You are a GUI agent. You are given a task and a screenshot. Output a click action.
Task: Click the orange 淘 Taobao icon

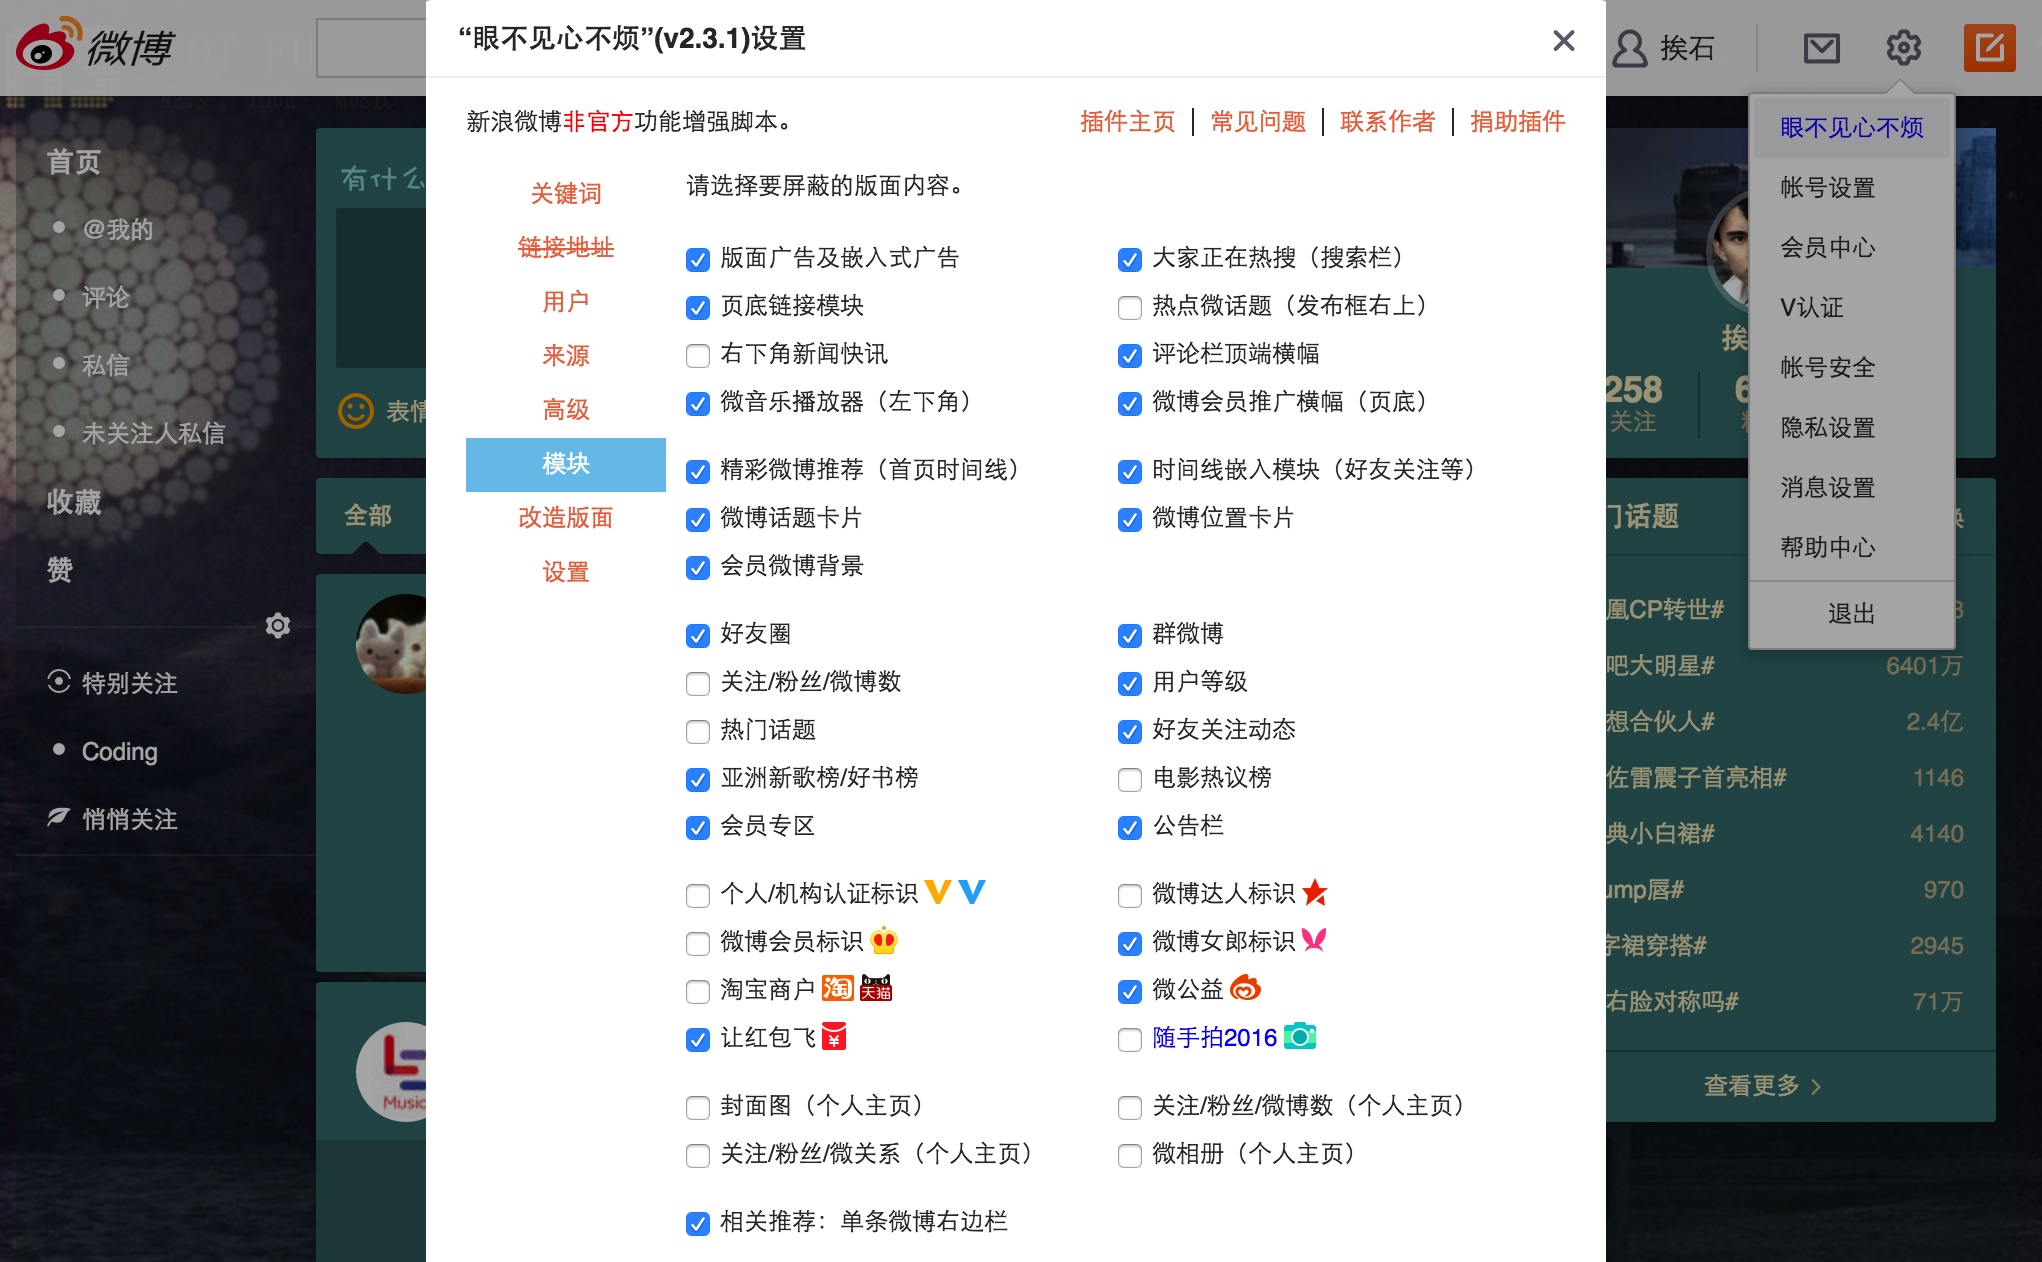pyautogui.click(x=837, y=988)
